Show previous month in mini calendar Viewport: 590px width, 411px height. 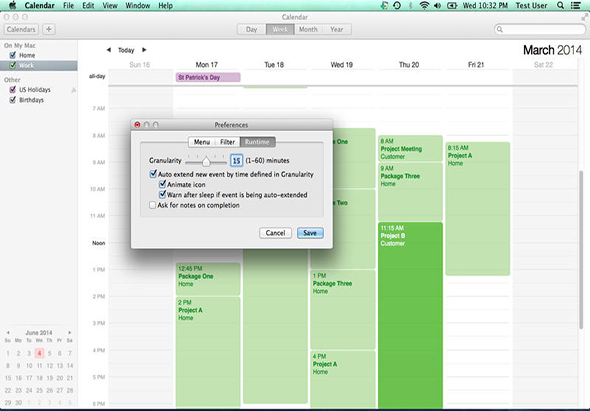coord(8,333)
